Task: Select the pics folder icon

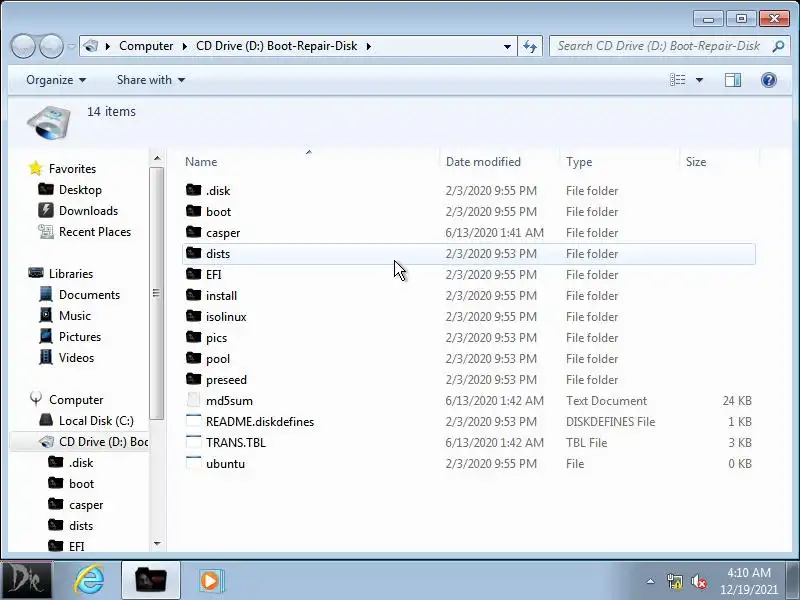Action: (x=193, y=337)
